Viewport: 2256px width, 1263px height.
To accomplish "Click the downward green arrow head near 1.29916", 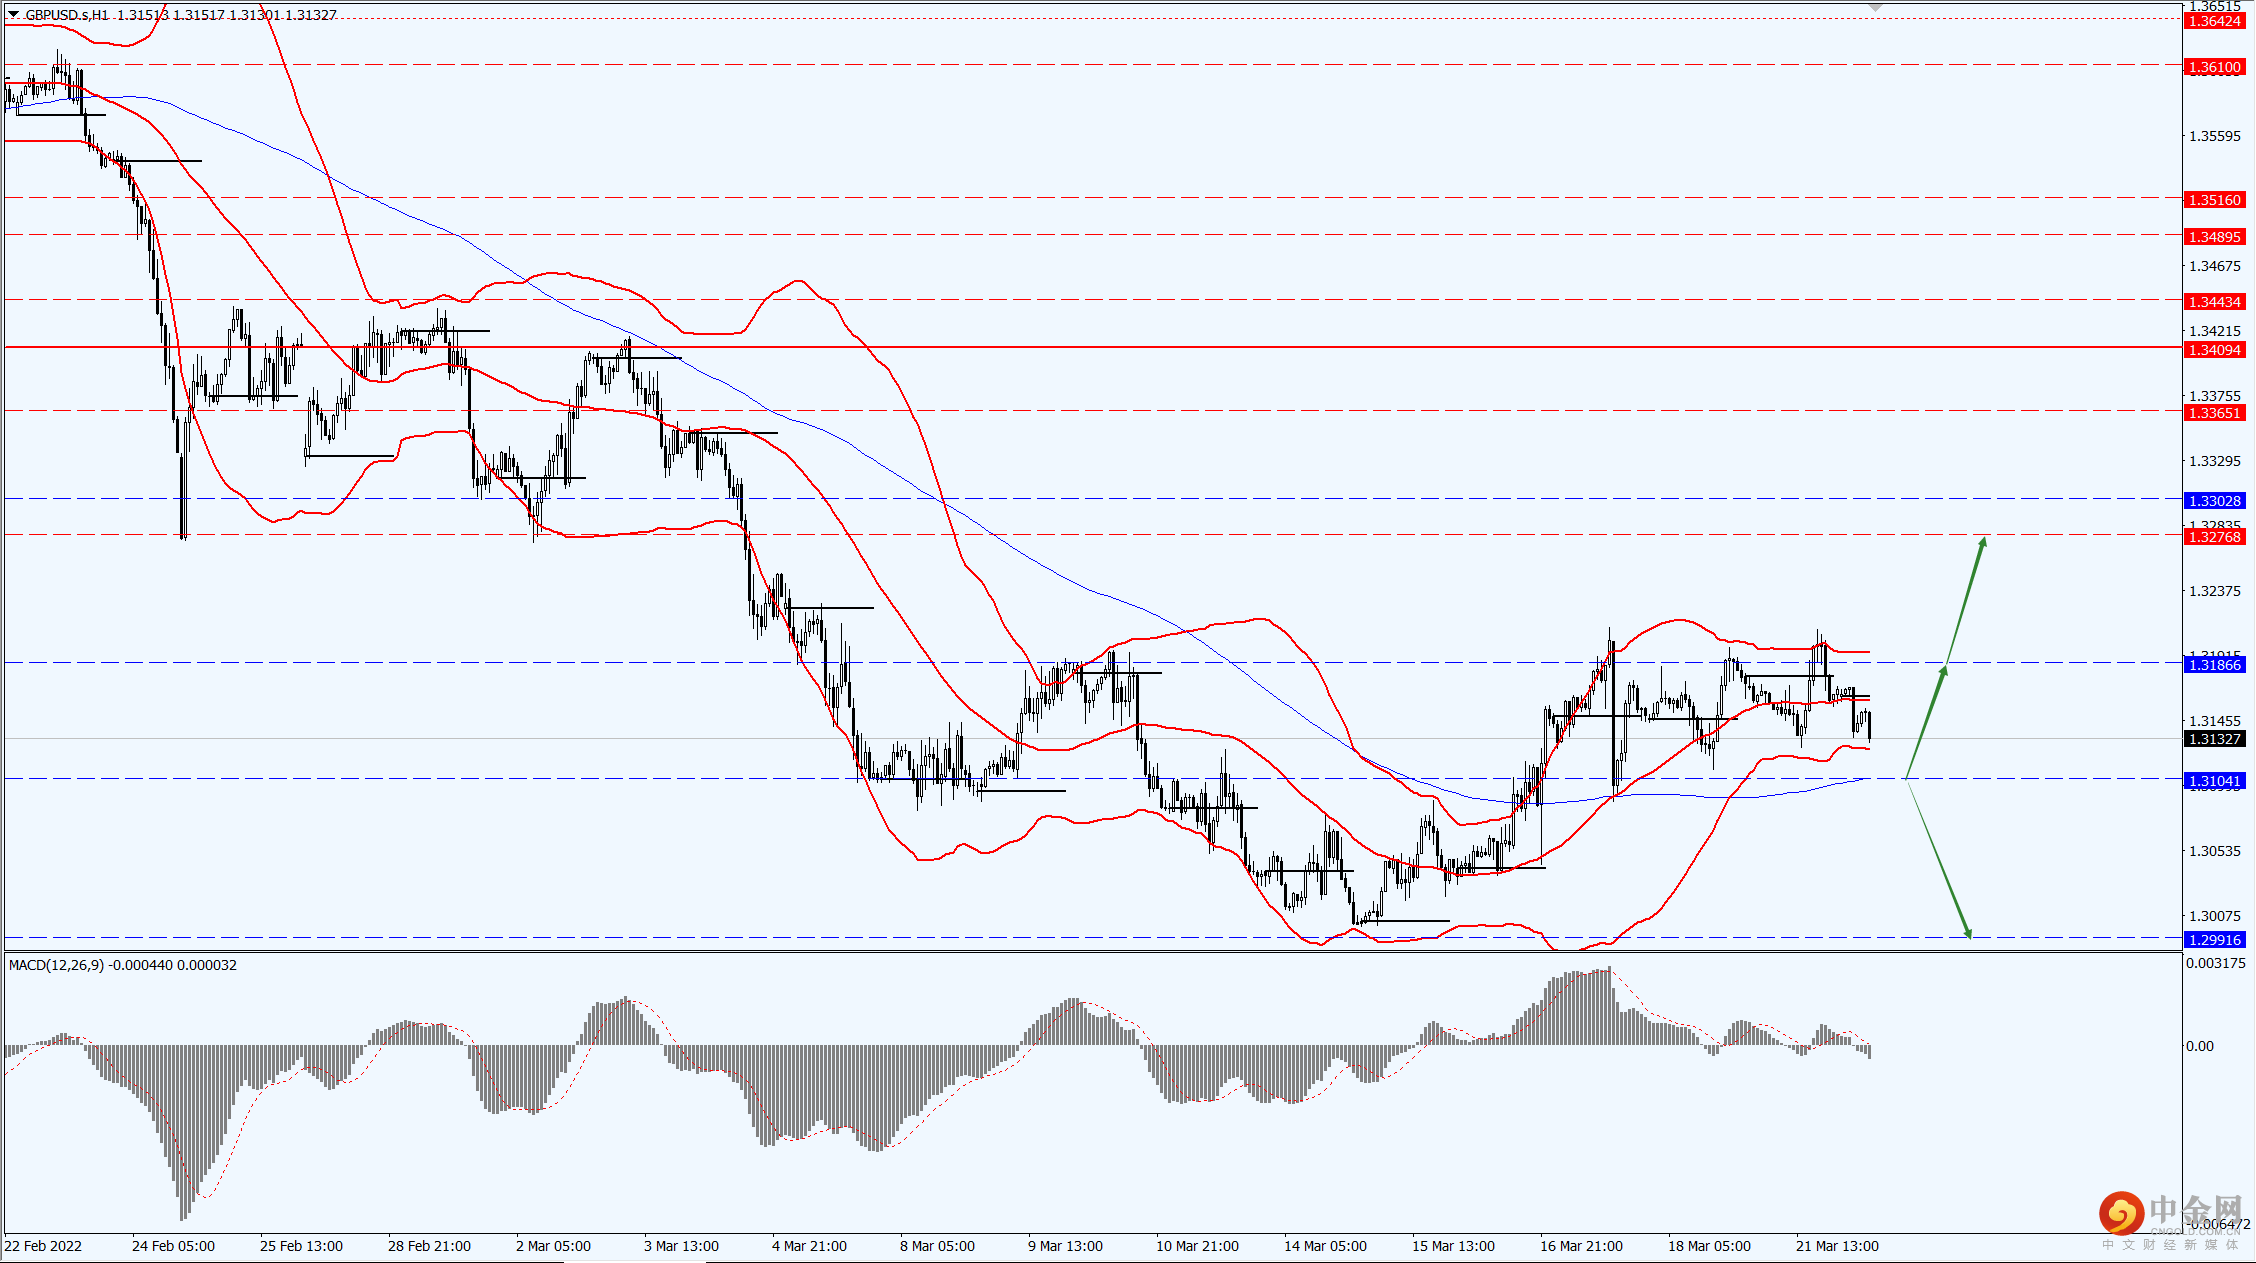I will pyautogui.click(x=1967, y=933).
